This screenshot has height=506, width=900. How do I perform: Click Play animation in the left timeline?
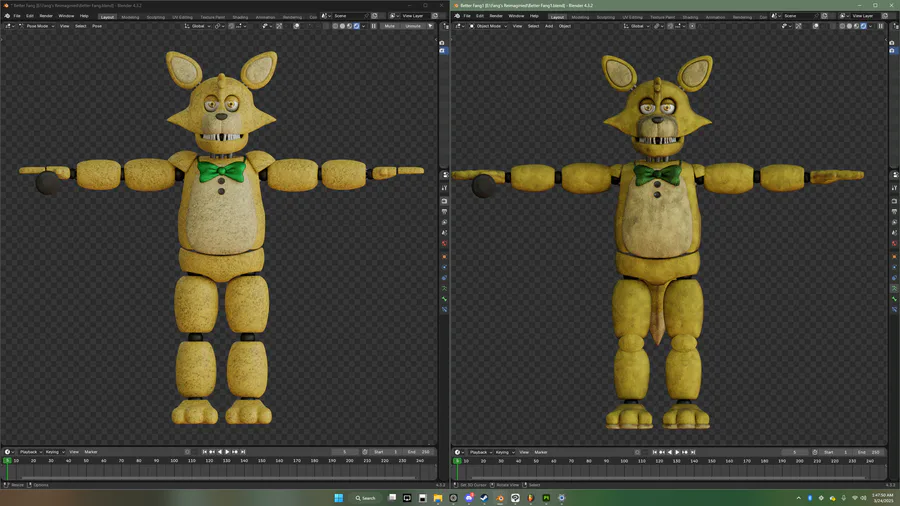[227, 452]
